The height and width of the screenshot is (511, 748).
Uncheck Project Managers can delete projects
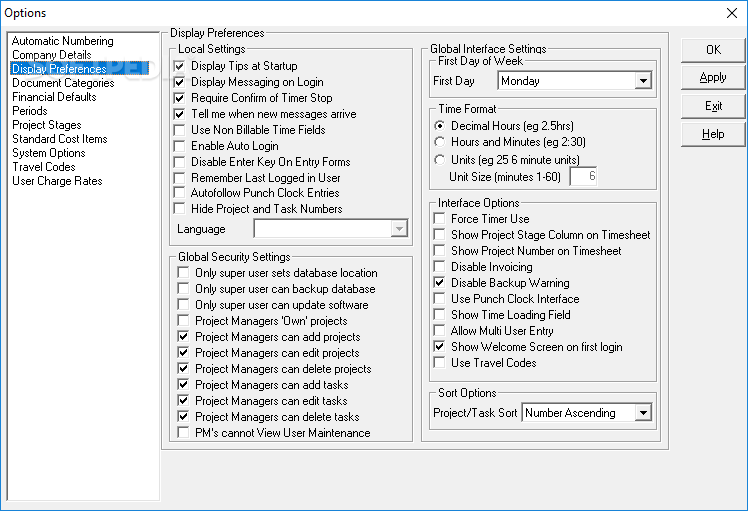coord(183,369)
